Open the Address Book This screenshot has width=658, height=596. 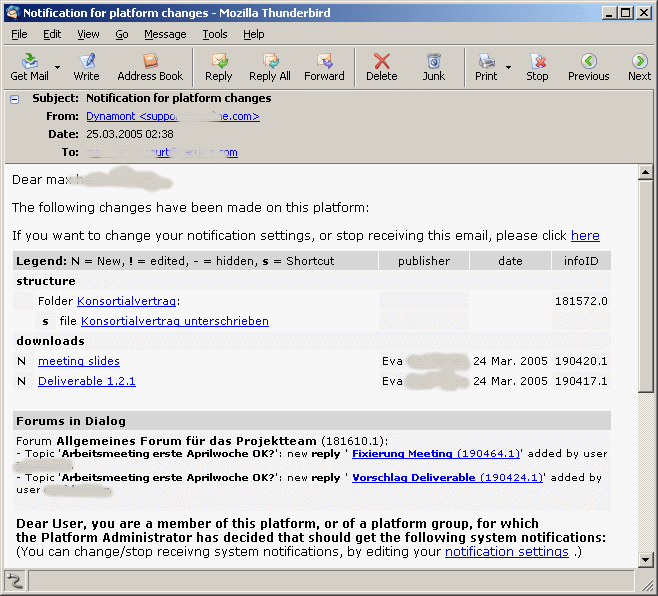click(150, 67)
